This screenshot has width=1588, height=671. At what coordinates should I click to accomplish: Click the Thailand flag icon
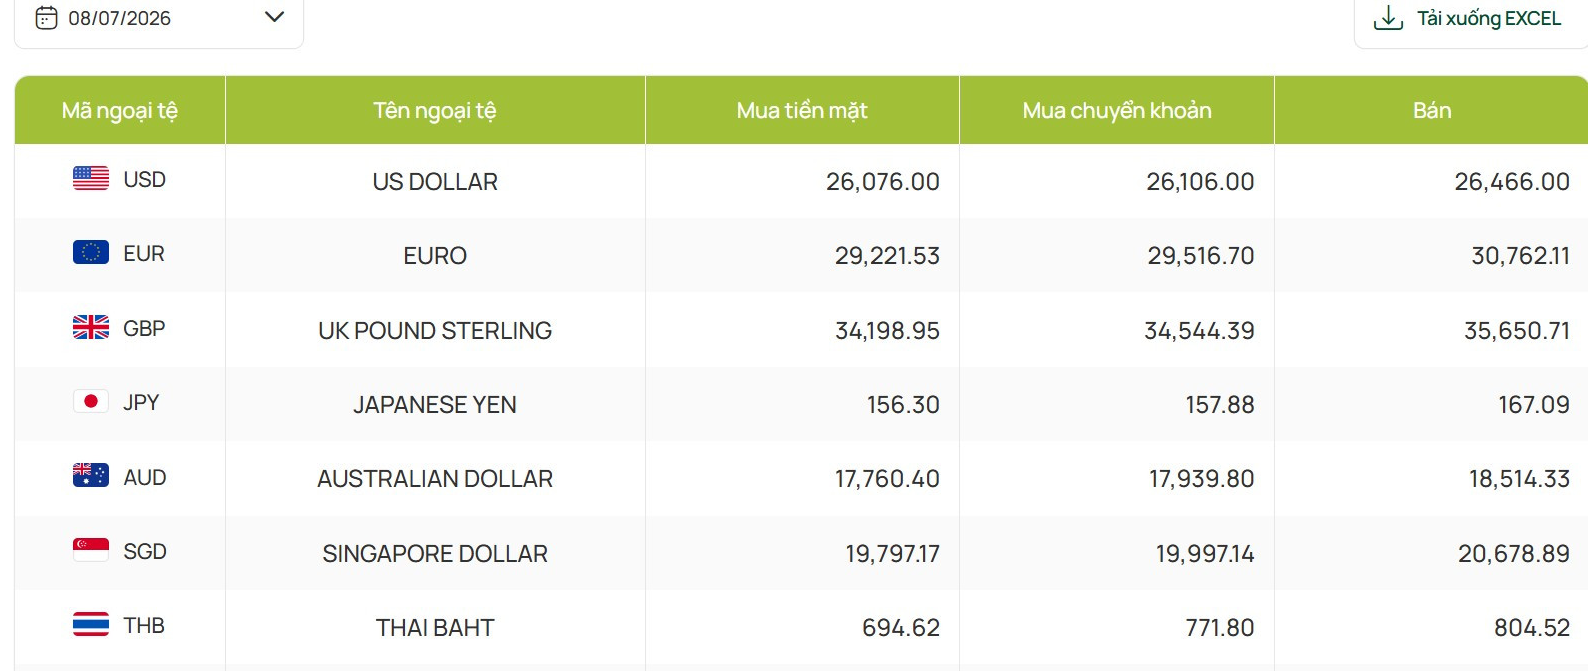(x=91, y=624)
